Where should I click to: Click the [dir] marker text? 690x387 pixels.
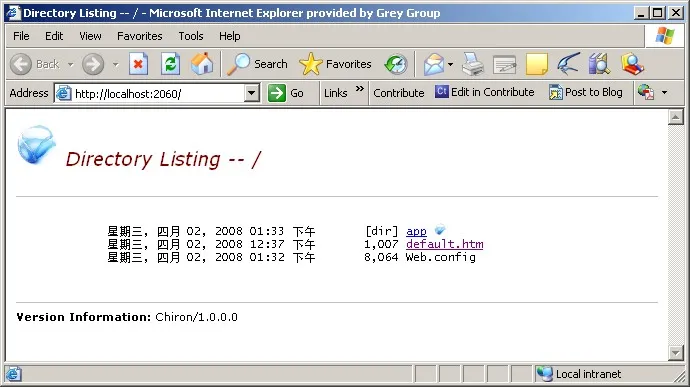point(382,231)
